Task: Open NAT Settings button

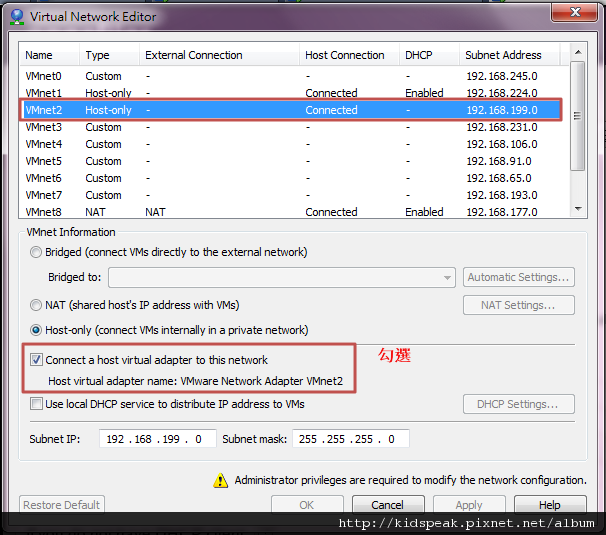Action: 519,305
